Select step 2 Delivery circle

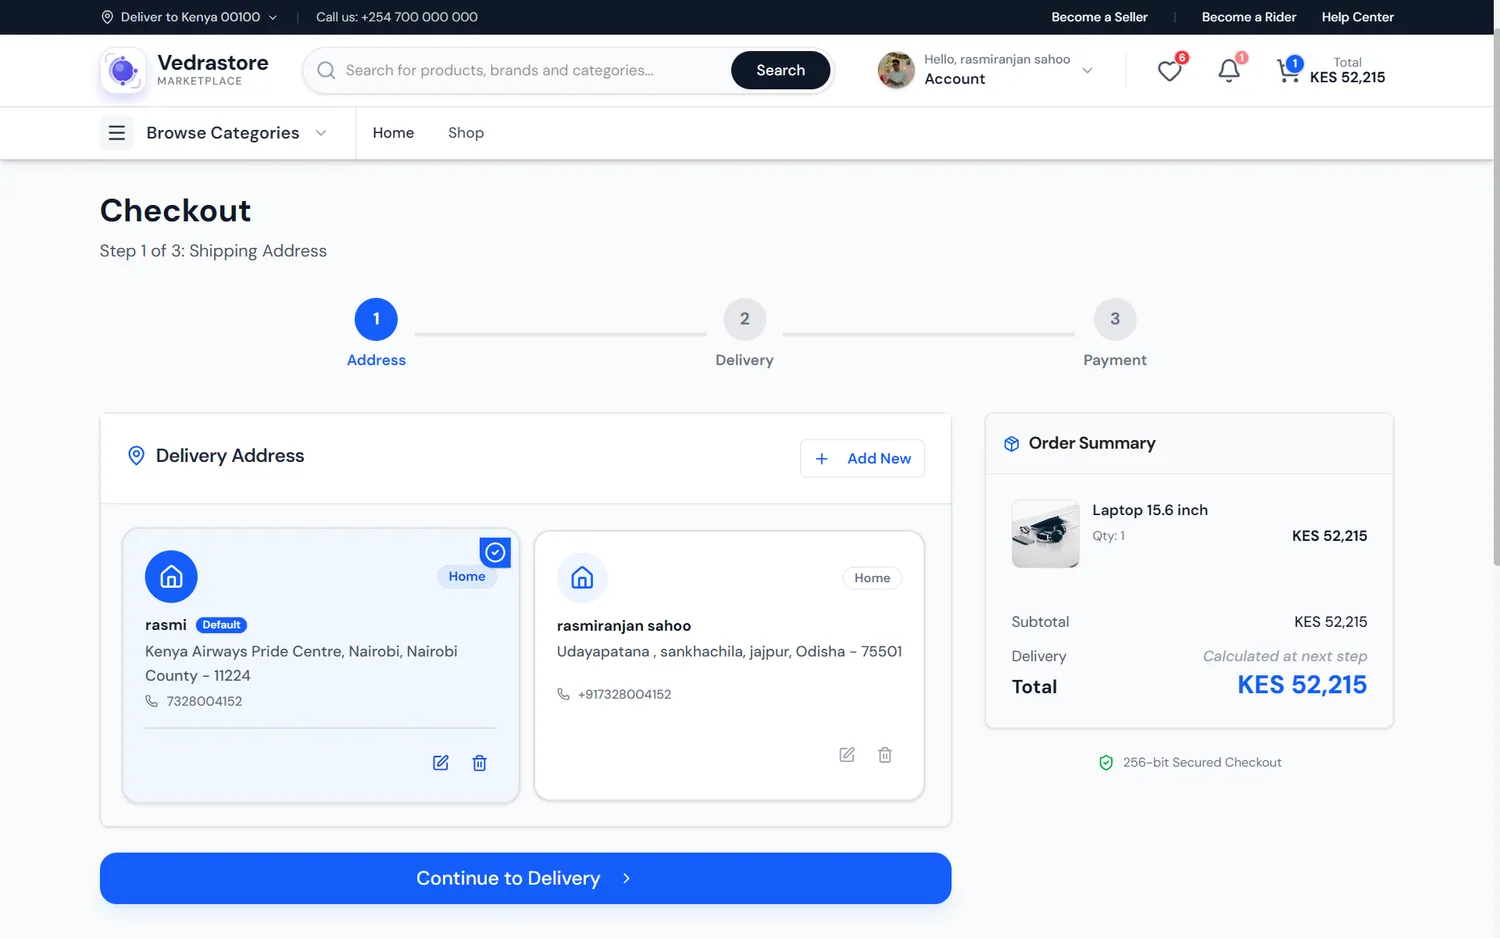pos(745,319)
